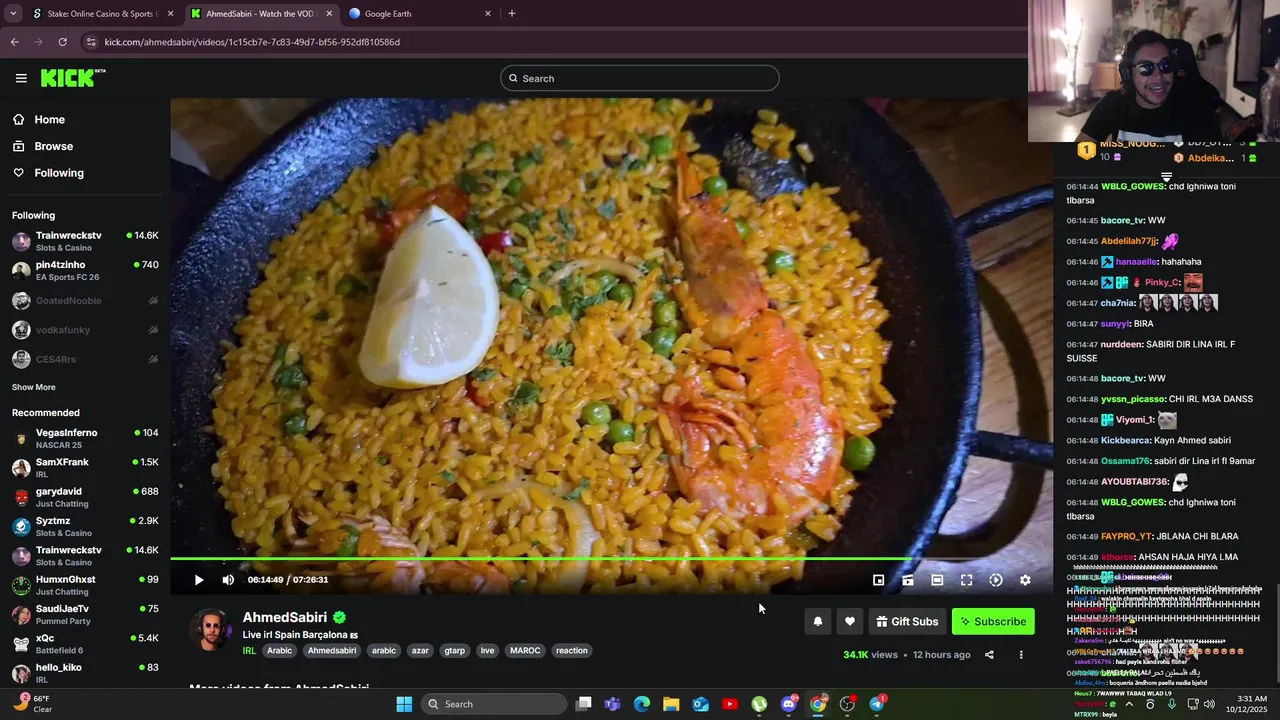Open Syztmz recommended channel
The image size is (1280, 720).
tap(85, 526)
